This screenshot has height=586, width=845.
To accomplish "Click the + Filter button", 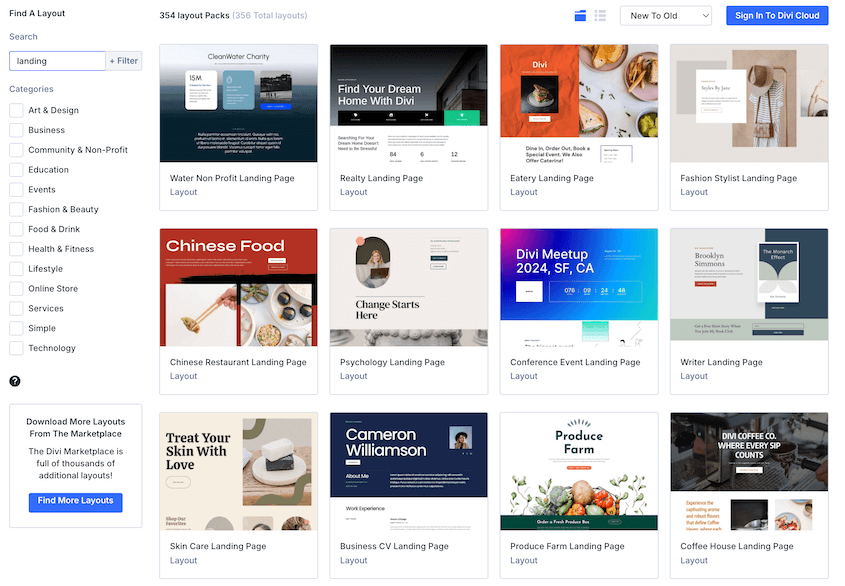I will click(x=123, y=60).
